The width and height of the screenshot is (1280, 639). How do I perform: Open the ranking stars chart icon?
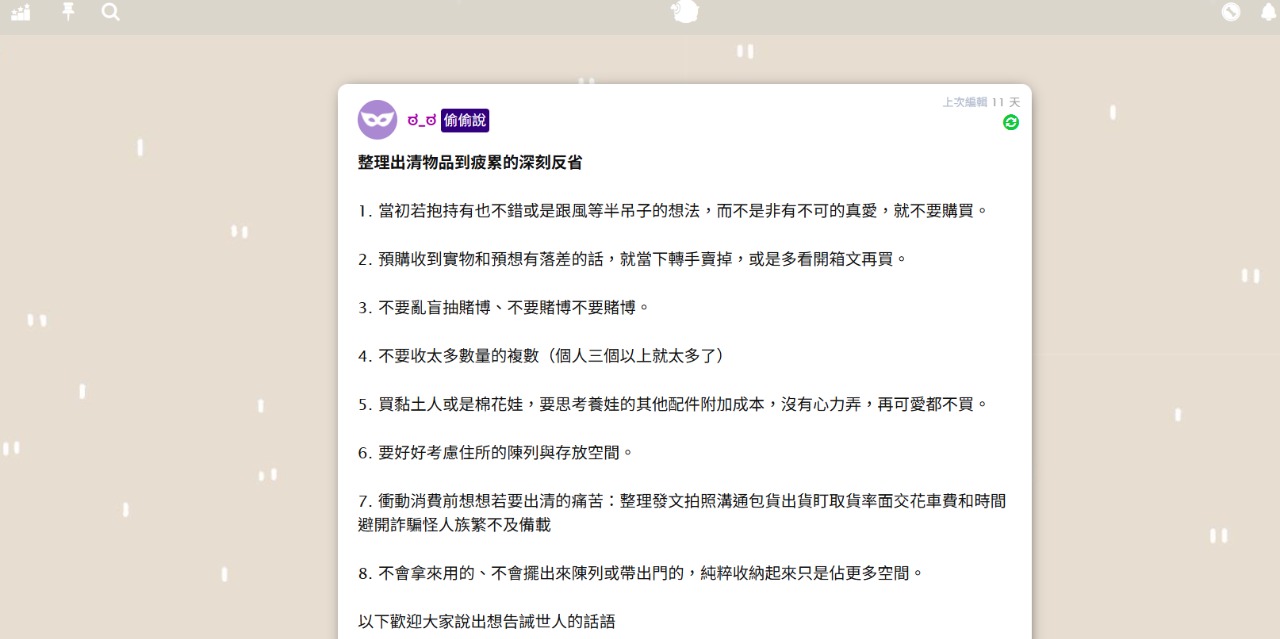(x=20, y=12)
